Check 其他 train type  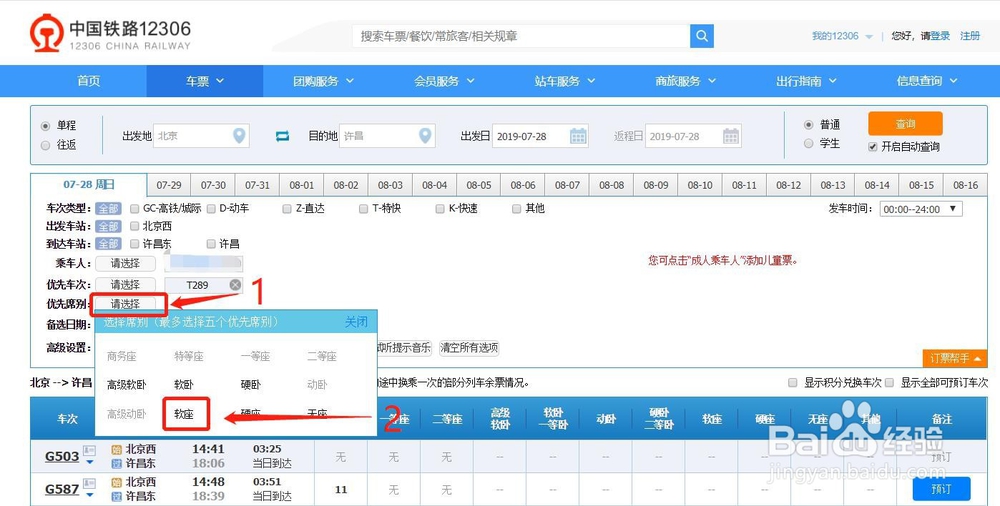coord(517,209)
